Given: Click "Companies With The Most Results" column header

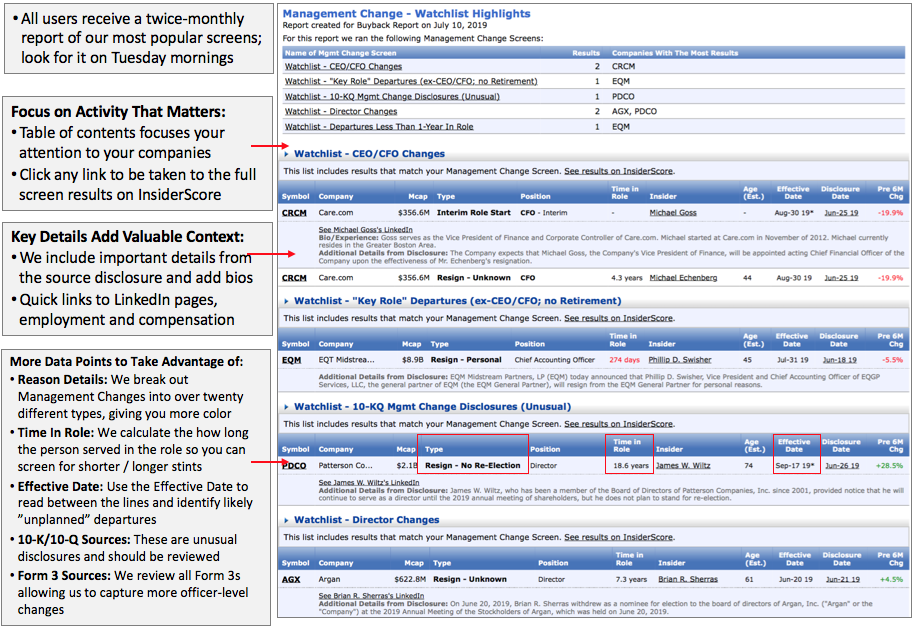Looking at the screenshot, I should (x=675, y=53).
